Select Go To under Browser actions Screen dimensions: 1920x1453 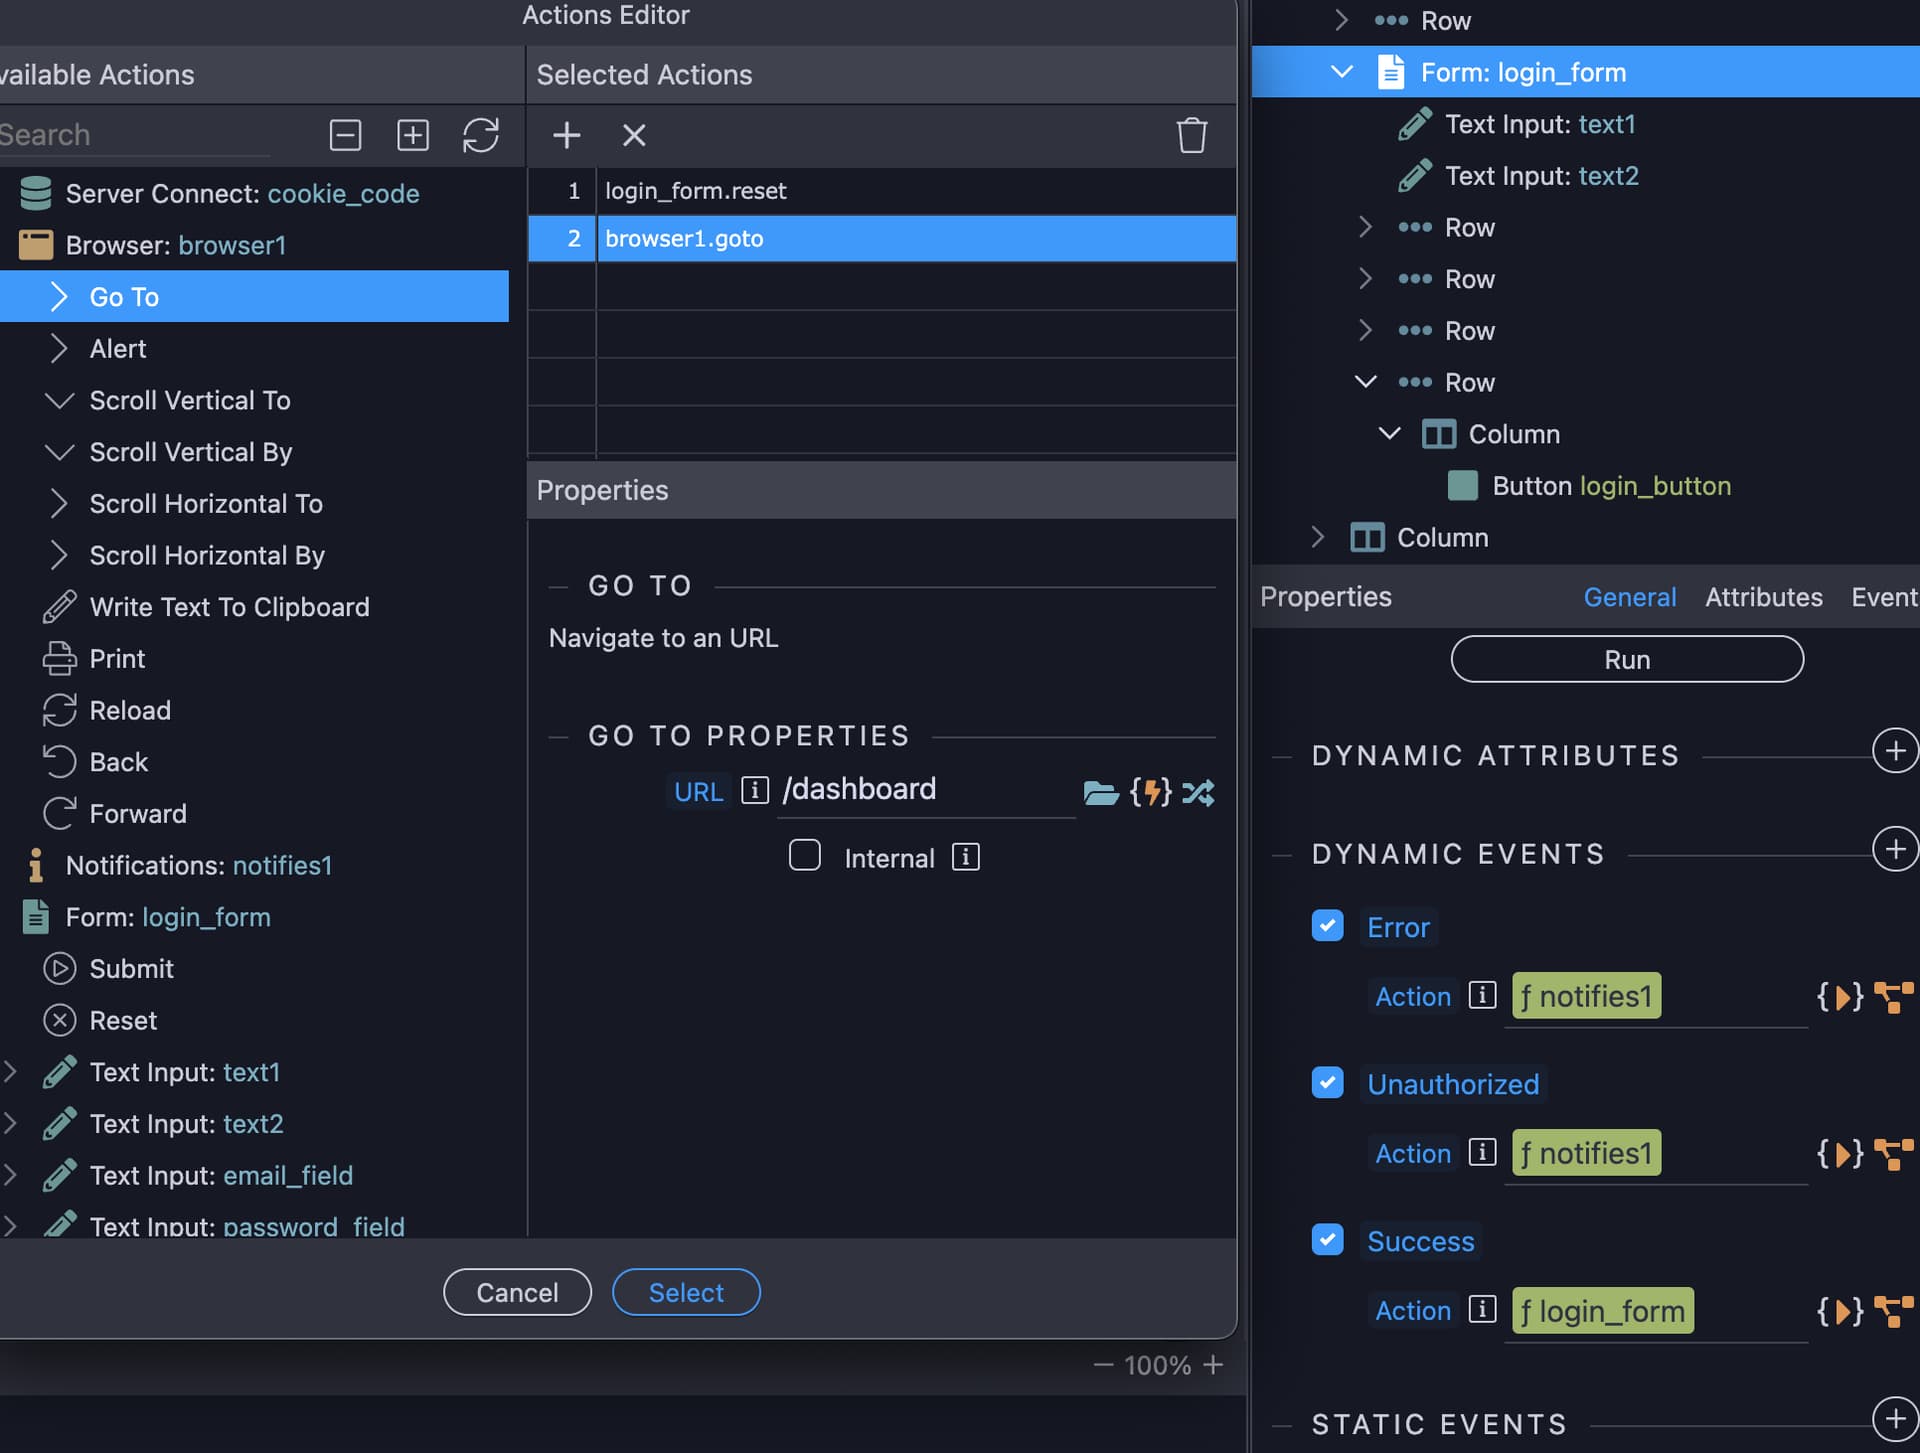254,297
